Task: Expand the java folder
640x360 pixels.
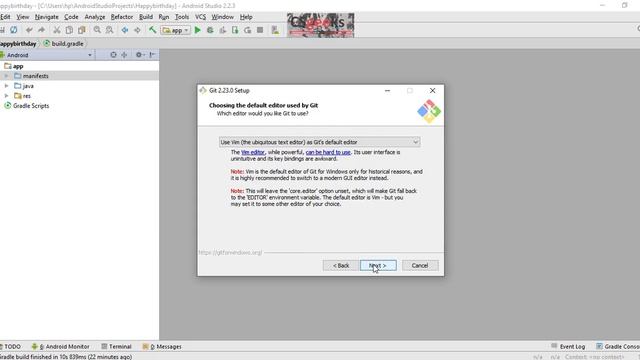Action: tap(7, 86)
